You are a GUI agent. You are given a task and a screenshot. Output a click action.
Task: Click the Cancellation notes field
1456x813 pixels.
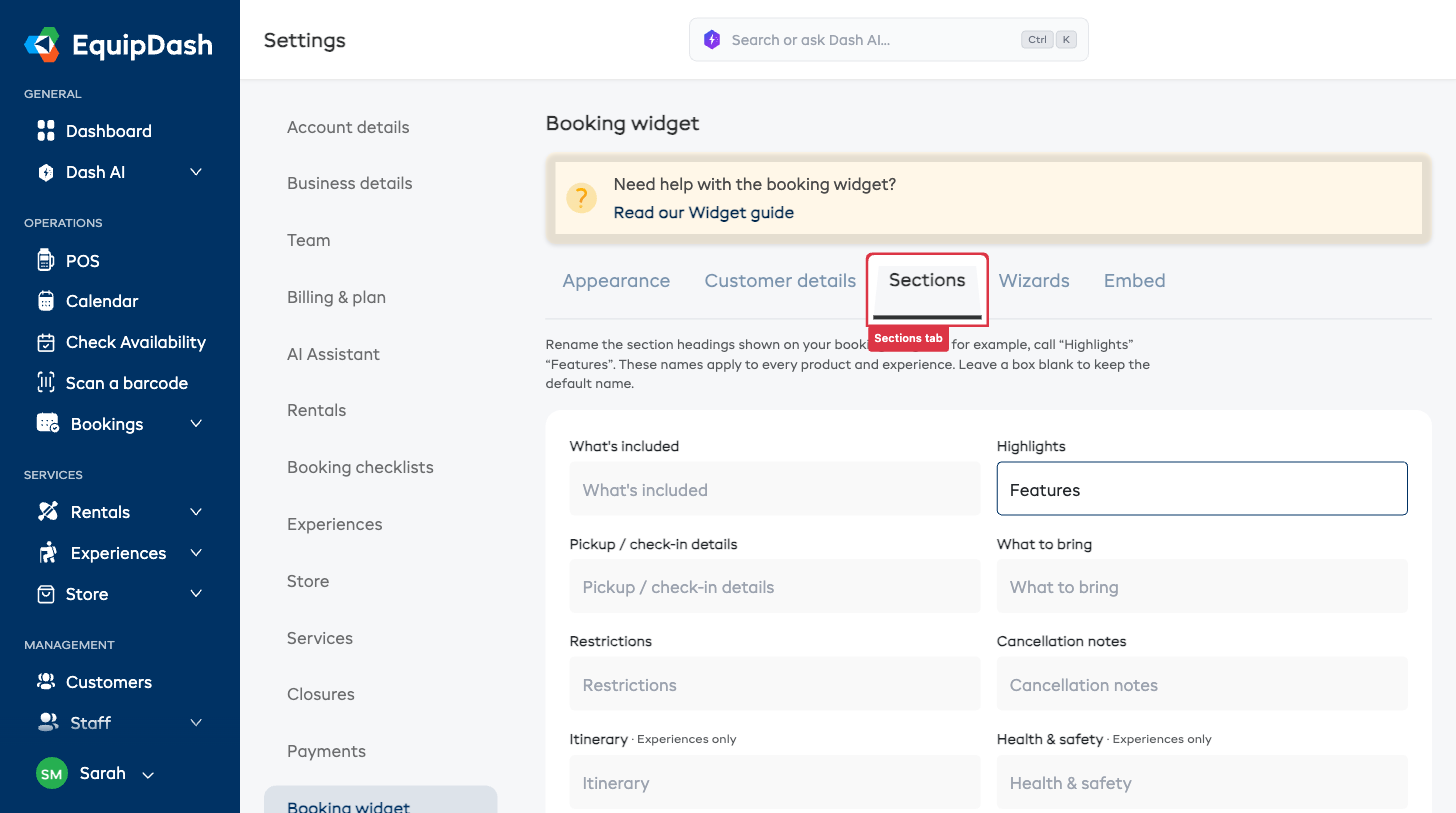tap(1202, 685)
